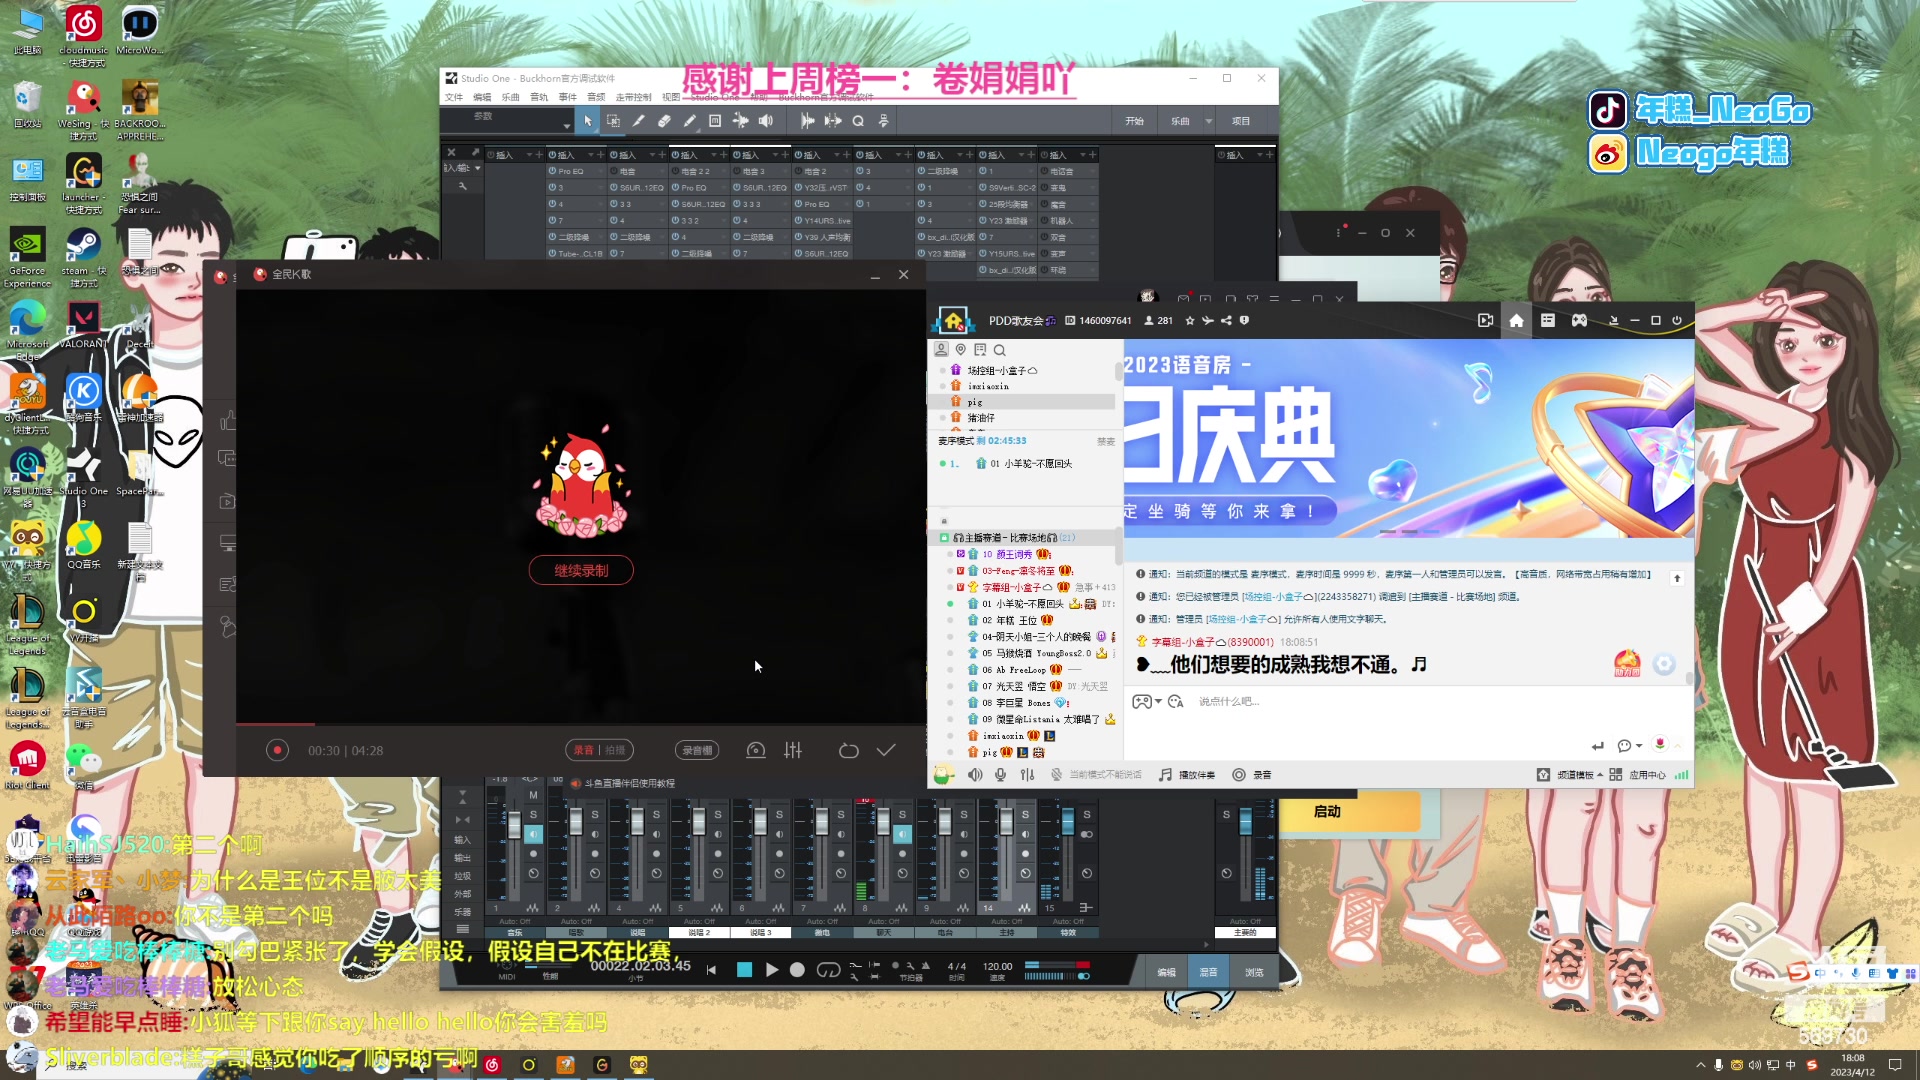Open the 文件 menu in Studio One
This screenshot has width=1920, height=1080.
point(454,97)
